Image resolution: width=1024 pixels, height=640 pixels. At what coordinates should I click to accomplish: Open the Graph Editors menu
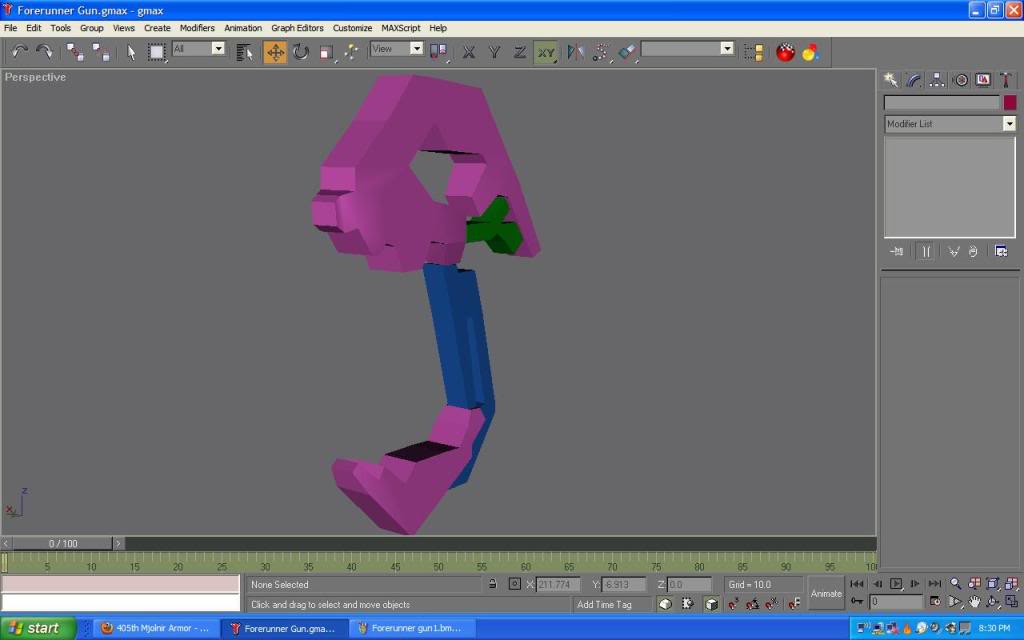[x=297, y=28]
